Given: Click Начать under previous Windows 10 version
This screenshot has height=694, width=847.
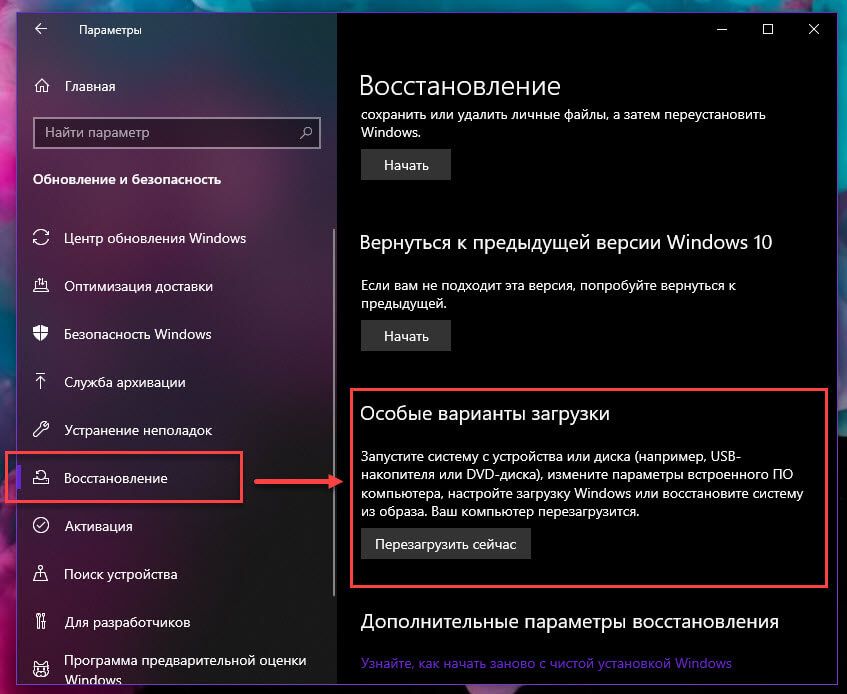Looking at the screenshot, I should coord(406,336).
